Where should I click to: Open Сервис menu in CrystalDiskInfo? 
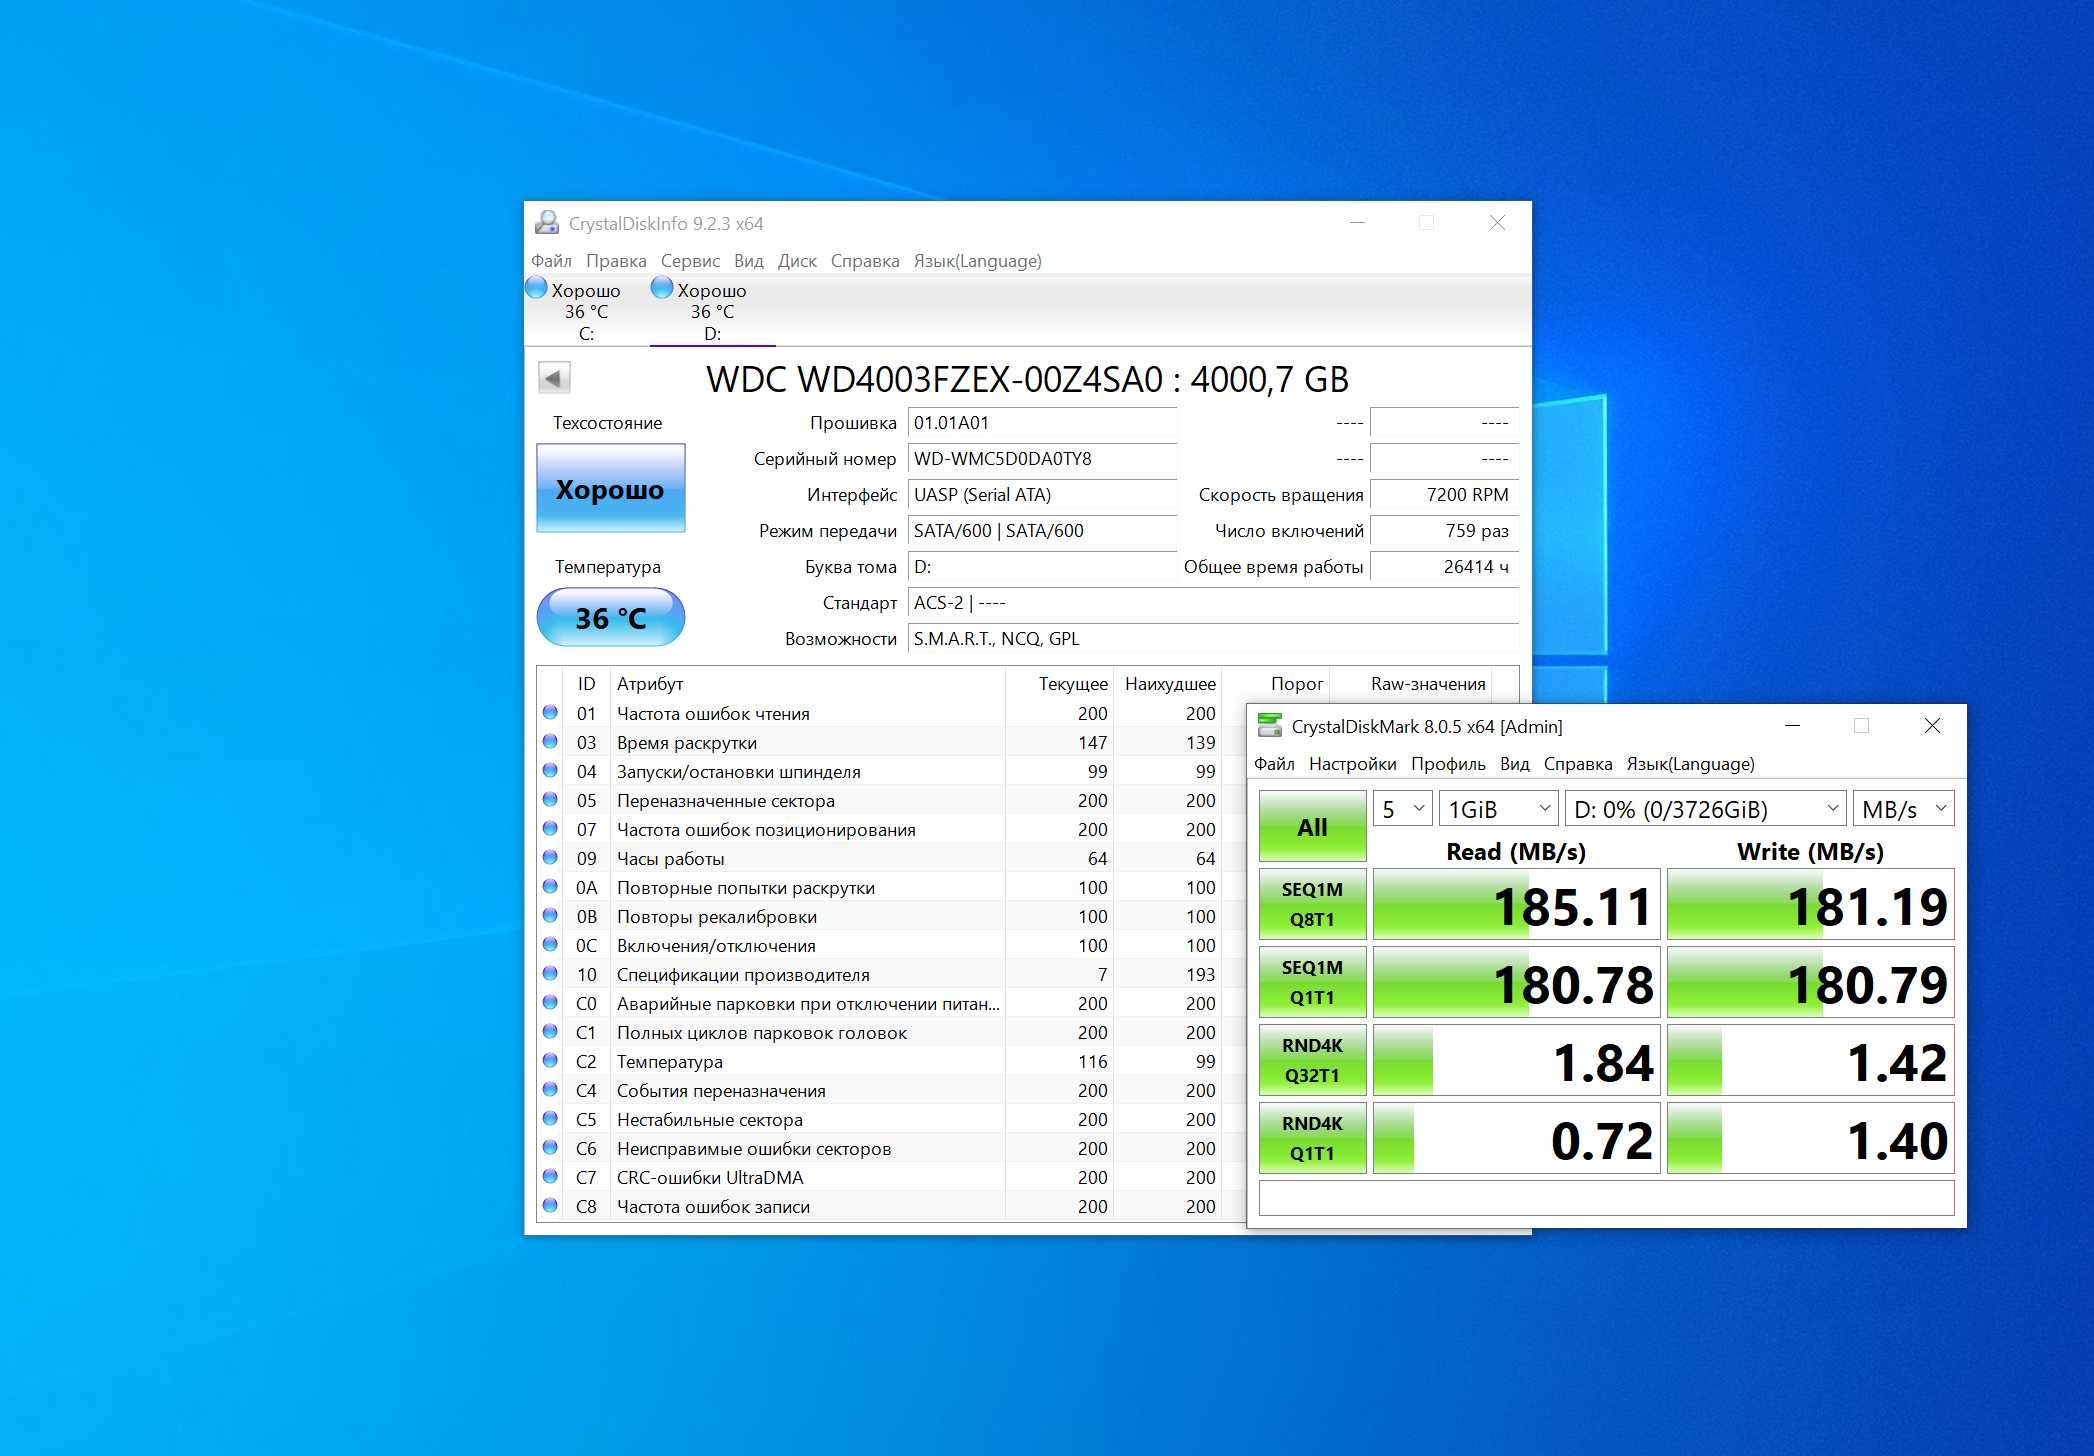(x=690, y=261)
